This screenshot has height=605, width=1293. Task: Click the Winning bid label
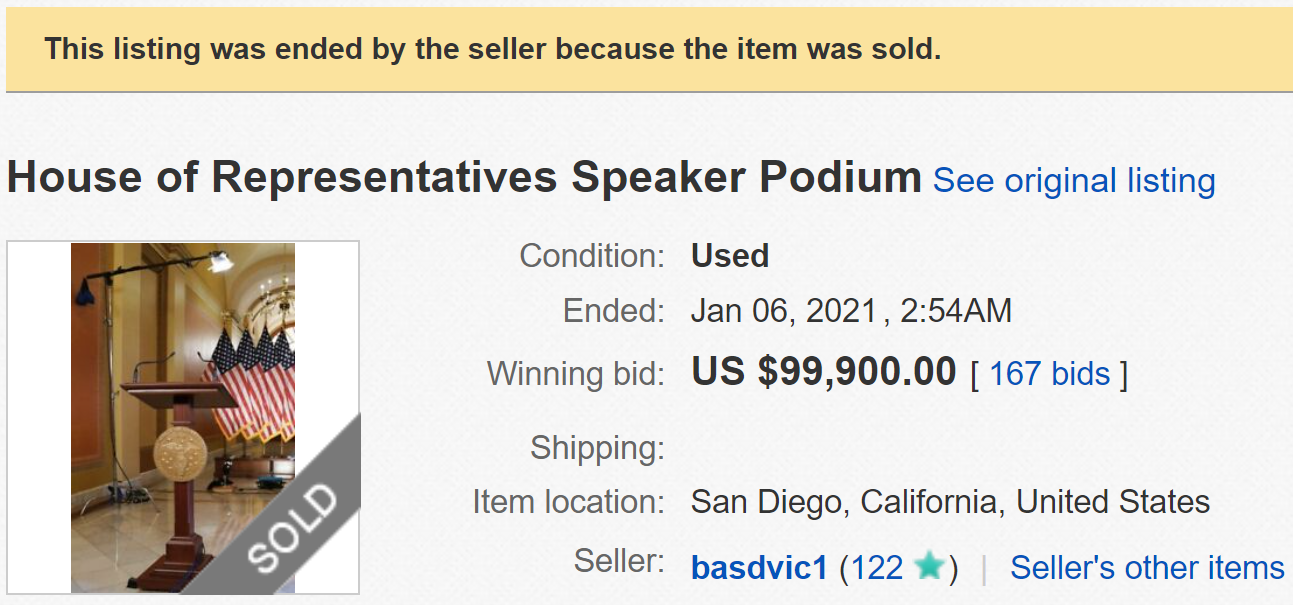click(575, 374)
